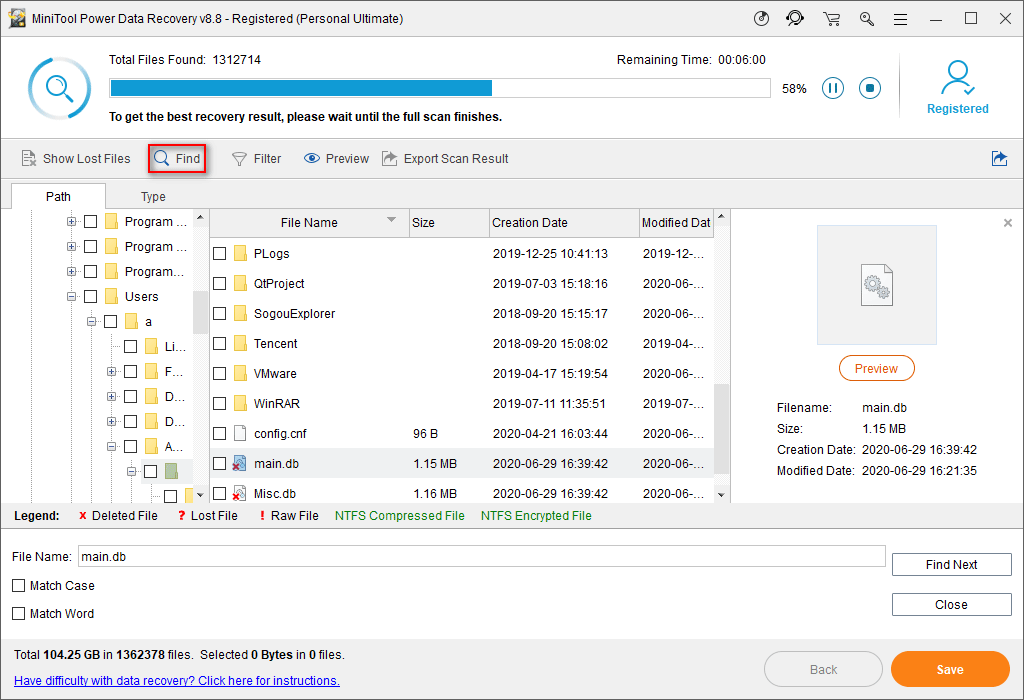
Task: Check the Users folder tree checkbox
Action: point(91,296)
